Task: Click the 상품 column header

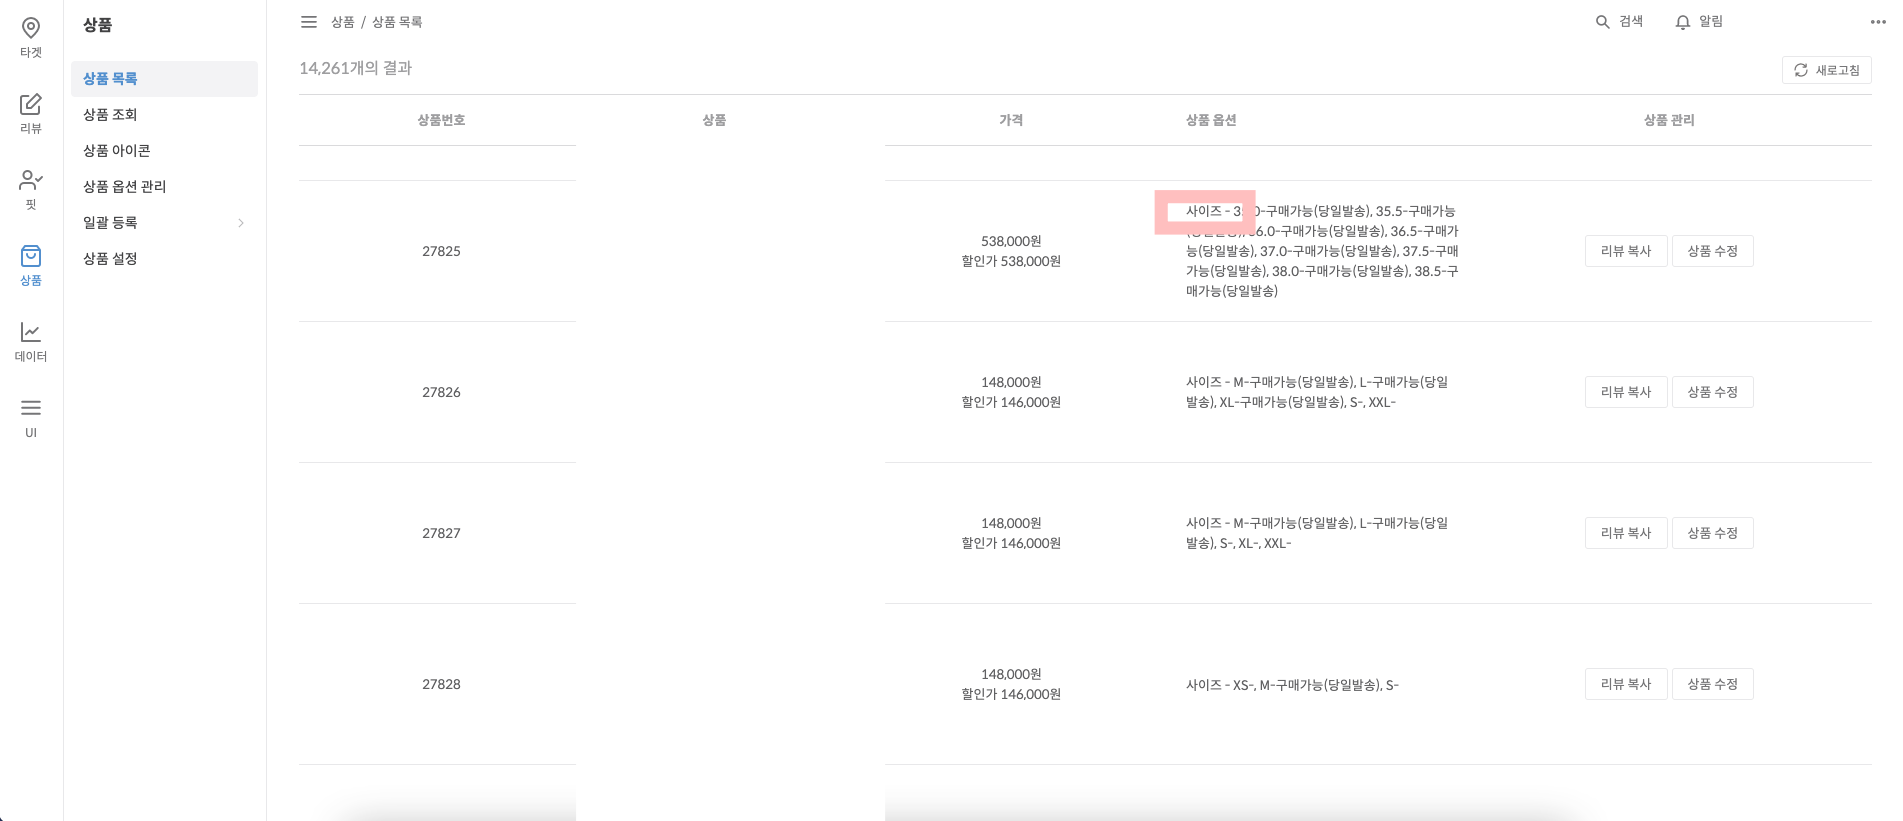Action: pyautogui.click(x=714, y=120)
